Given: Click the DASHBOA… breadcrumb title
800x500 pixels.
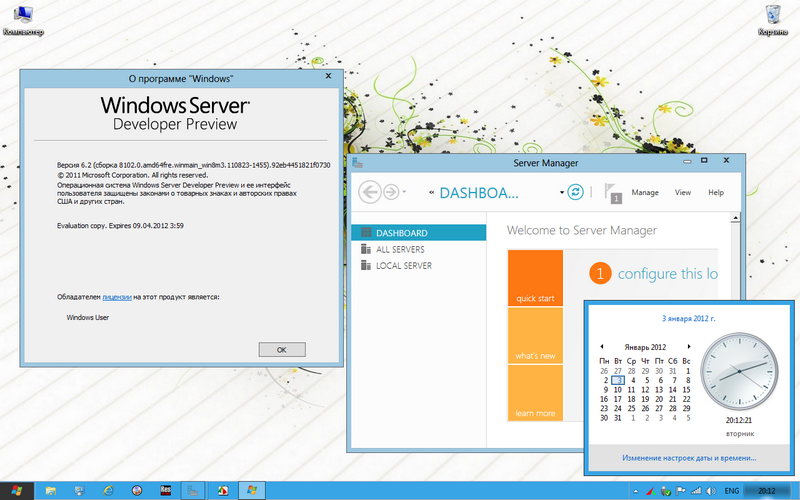Looking at the screenshot, I should coord(479,193).
